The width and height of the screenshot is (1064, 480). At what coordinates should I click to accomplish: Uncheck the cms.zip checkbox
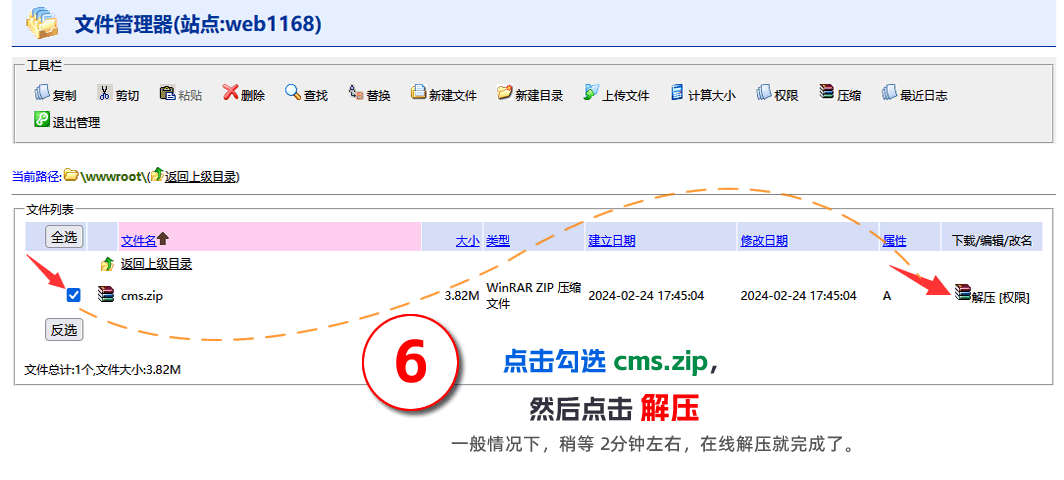coord(74,295)
